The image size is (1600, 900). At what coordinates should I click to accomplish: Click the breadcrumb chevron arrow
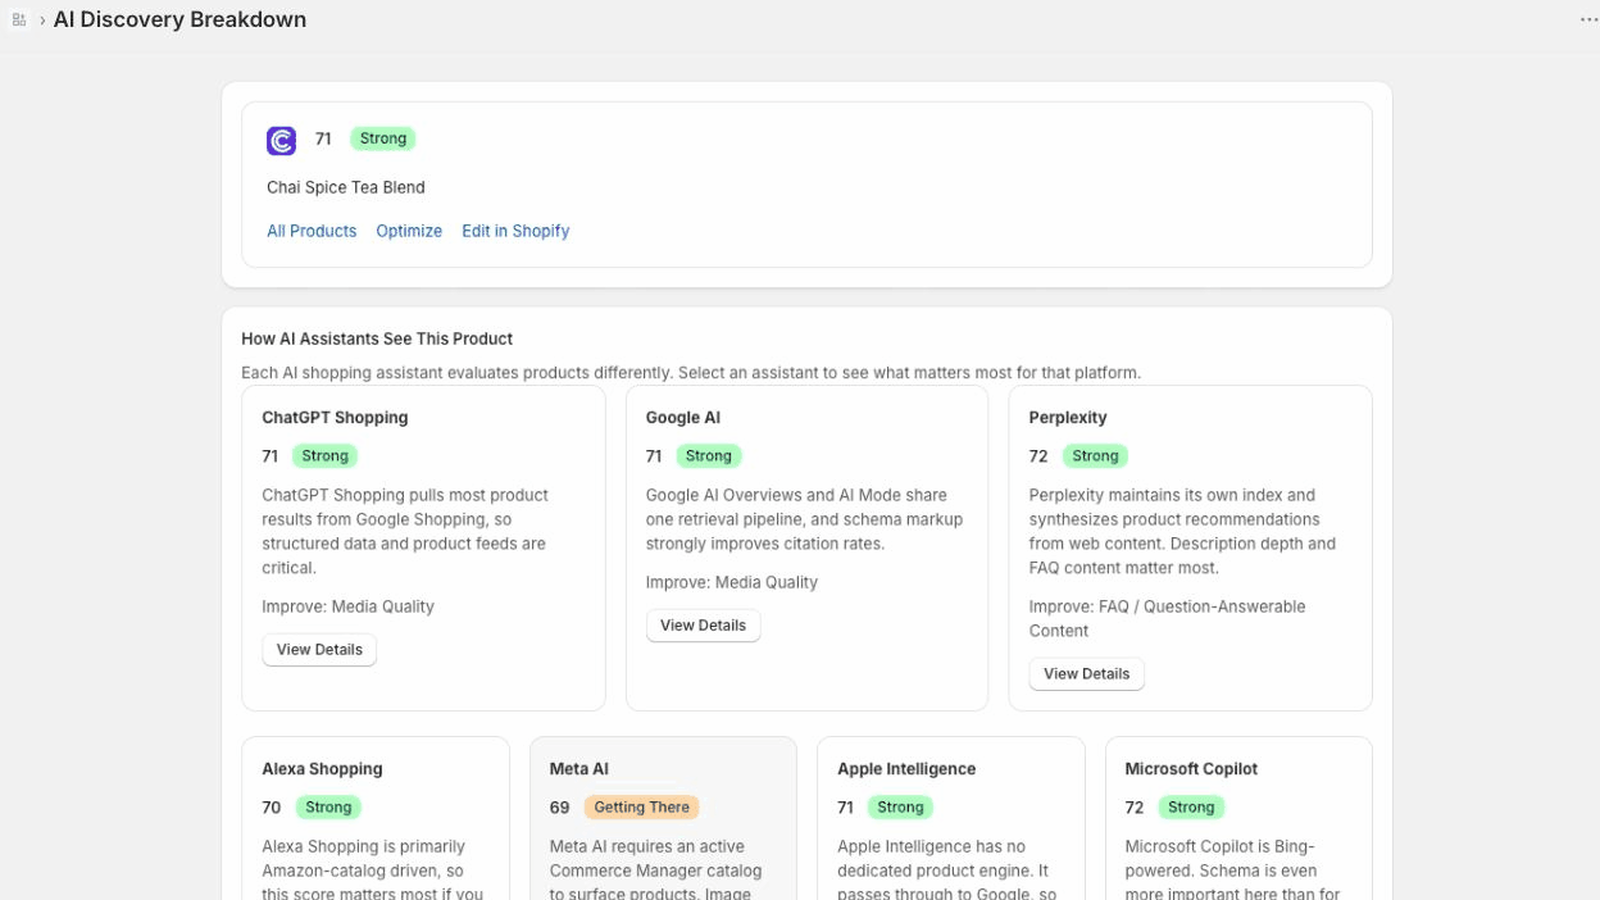42,20
